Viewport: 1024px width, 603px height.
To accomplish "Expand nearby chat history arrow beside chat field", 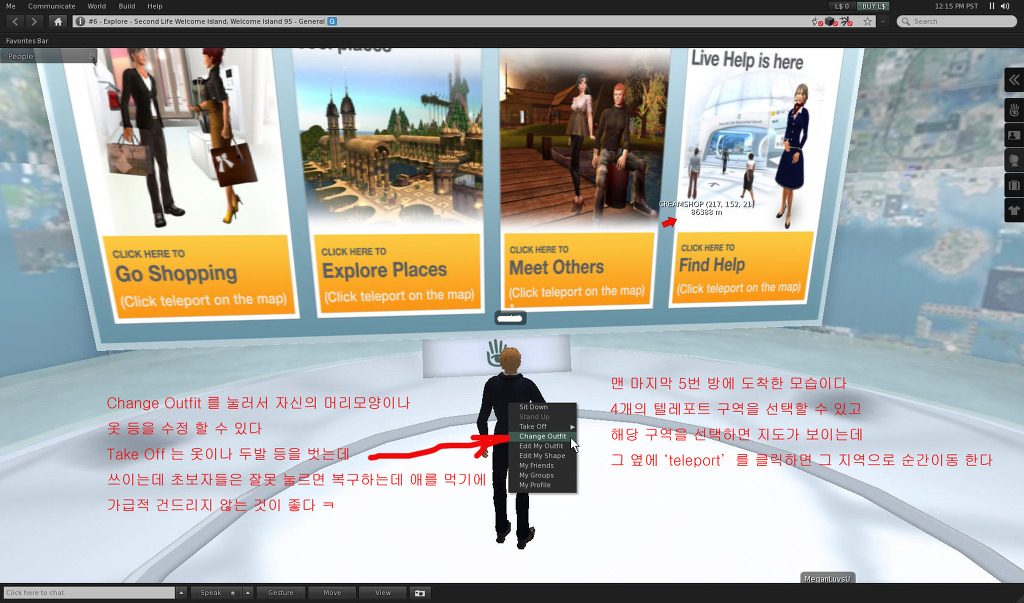I will [181, 593].
